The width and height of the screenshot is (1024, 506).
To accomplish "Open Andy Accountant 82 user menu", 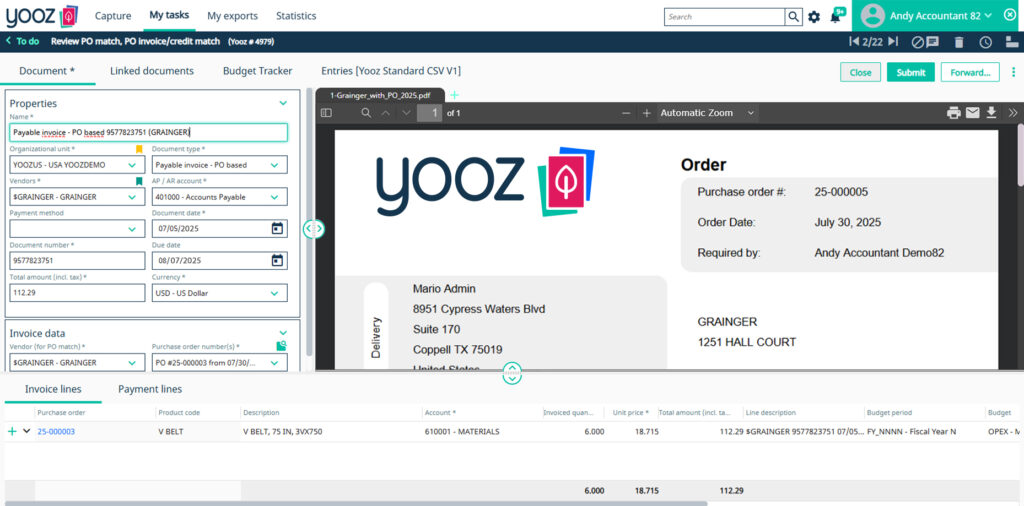I will (x=941, y=16).
